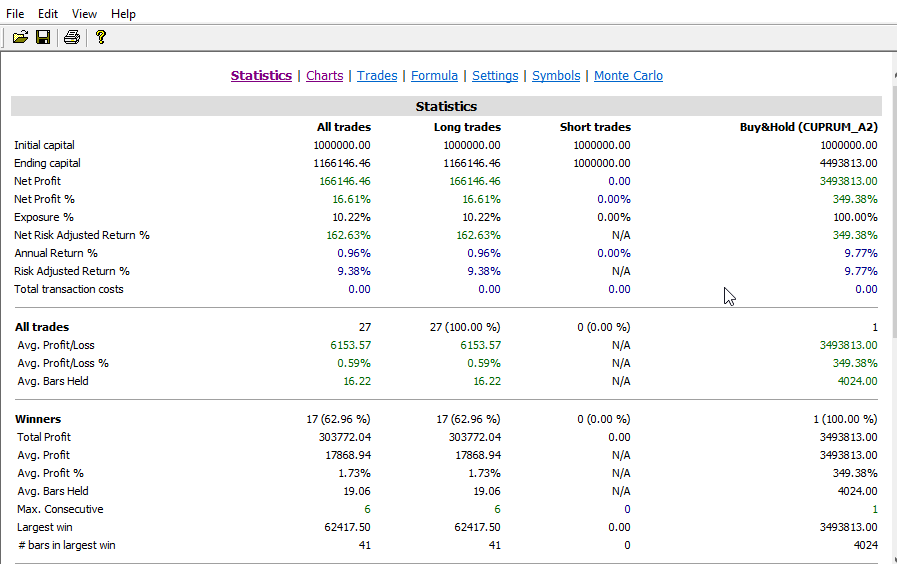The width and height of the screenshot is (897, 564).
Task: Click the bold All trades row label
Action: (x=42, y=327)
